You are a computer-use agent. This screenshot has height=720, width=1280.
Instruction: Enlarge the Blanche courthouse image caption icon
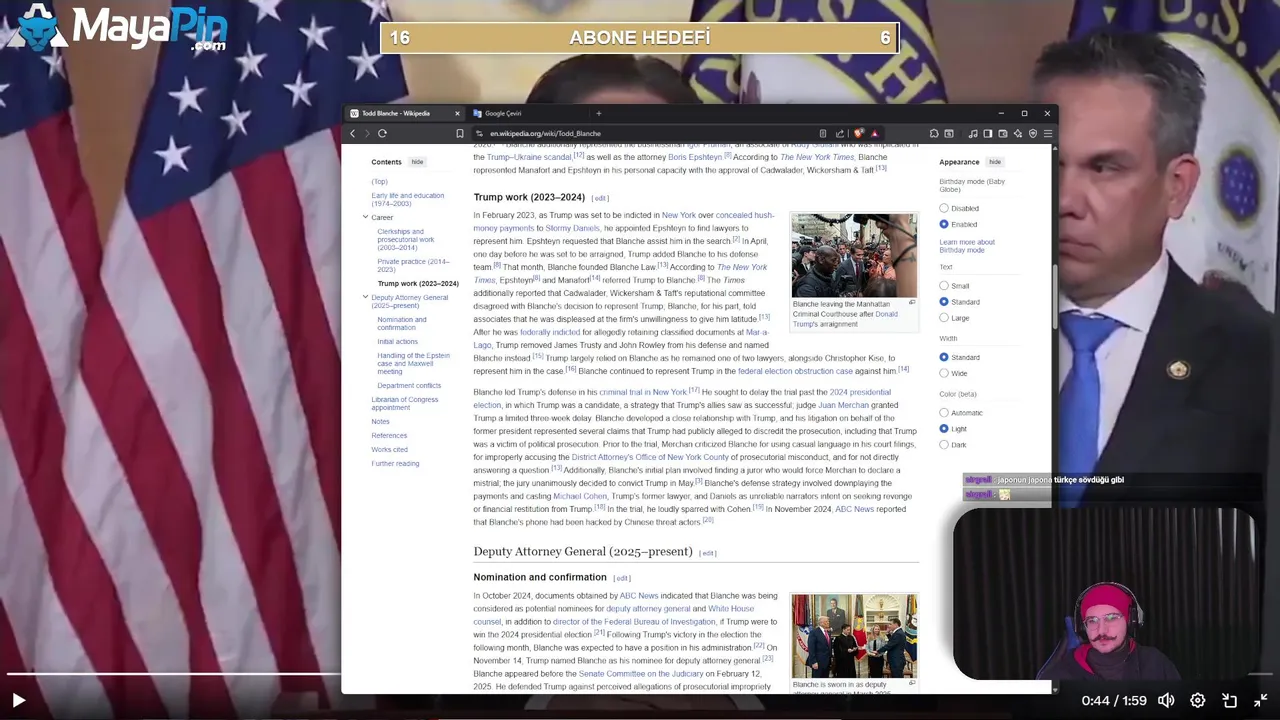coord(912,303)
